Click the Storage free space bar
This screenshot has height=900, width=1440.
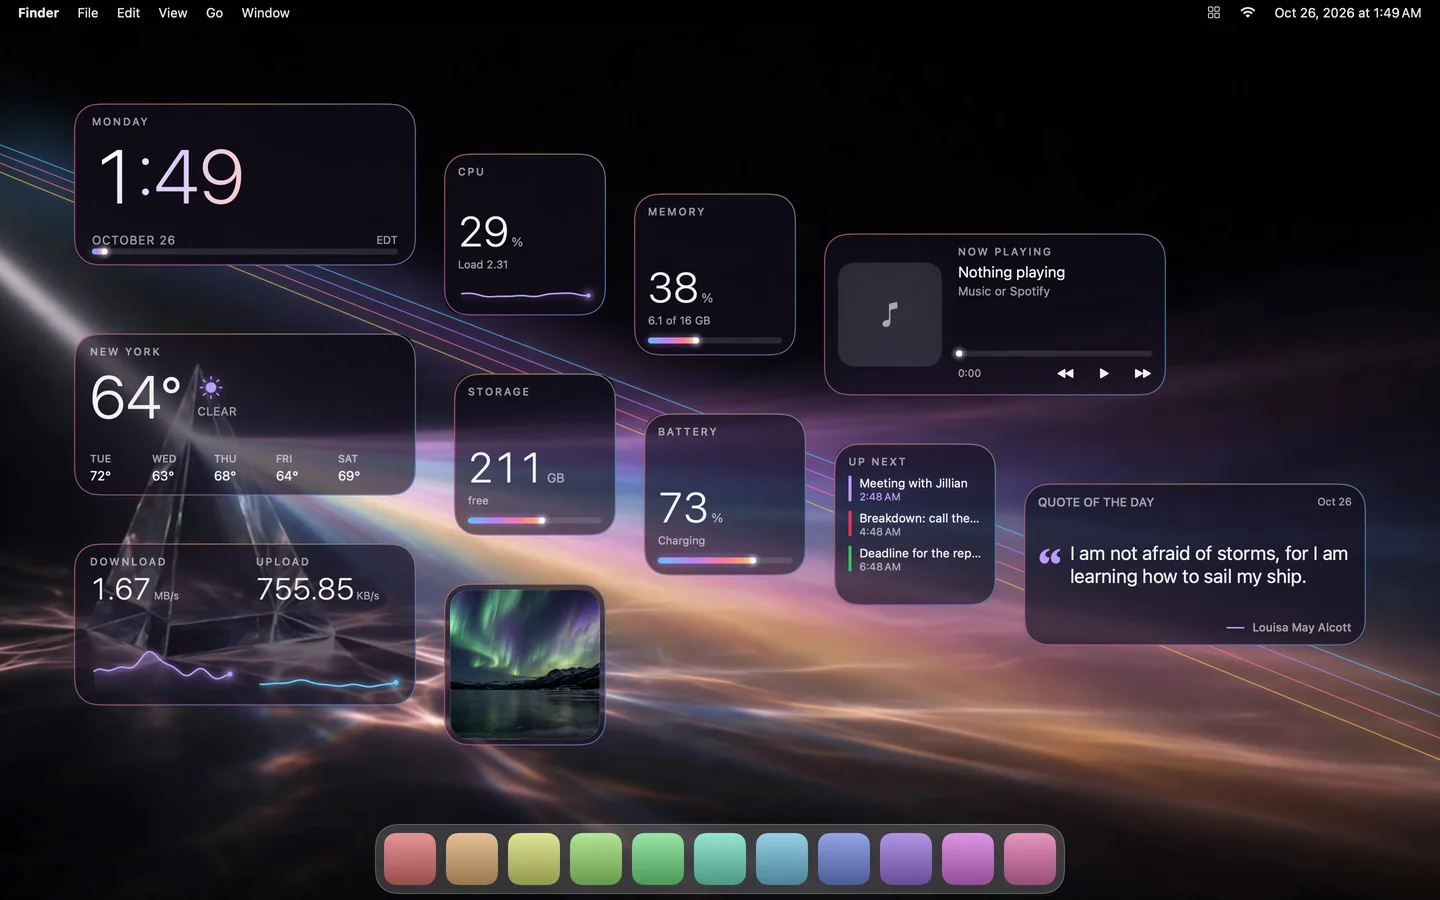pos(535,520)
